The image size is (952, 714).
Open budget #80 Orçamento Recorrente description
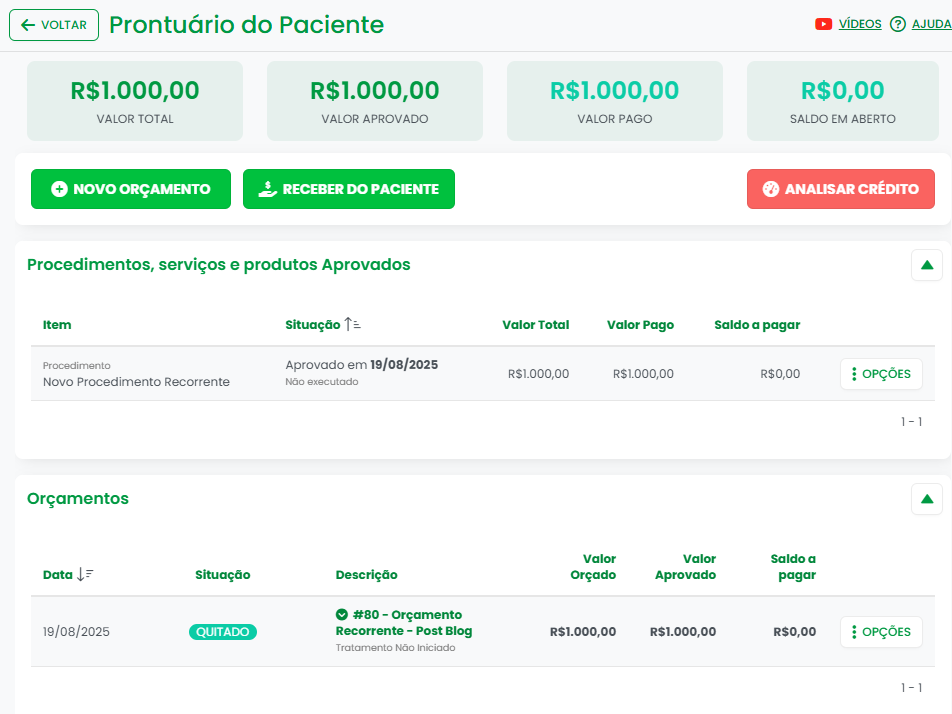coord(404,623)
